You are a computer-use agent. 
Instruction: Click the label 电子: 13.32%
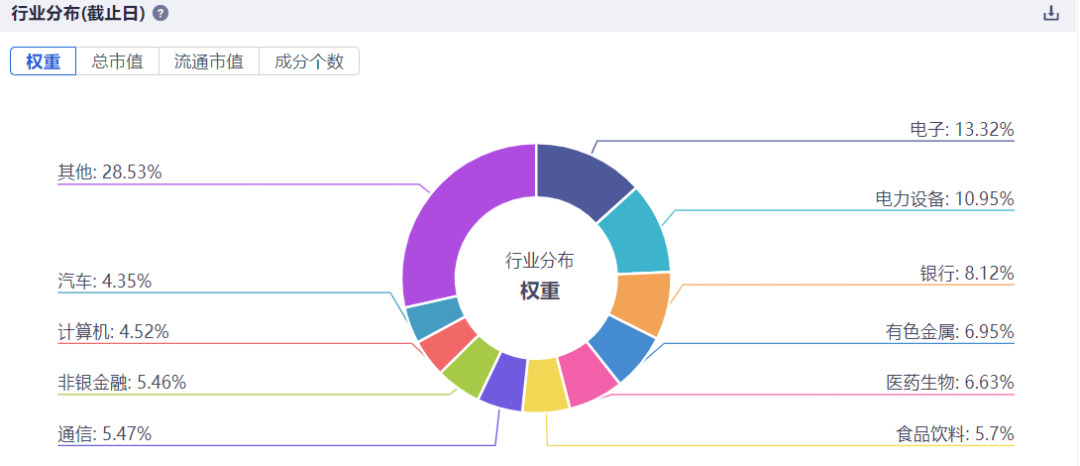(962, 129)
